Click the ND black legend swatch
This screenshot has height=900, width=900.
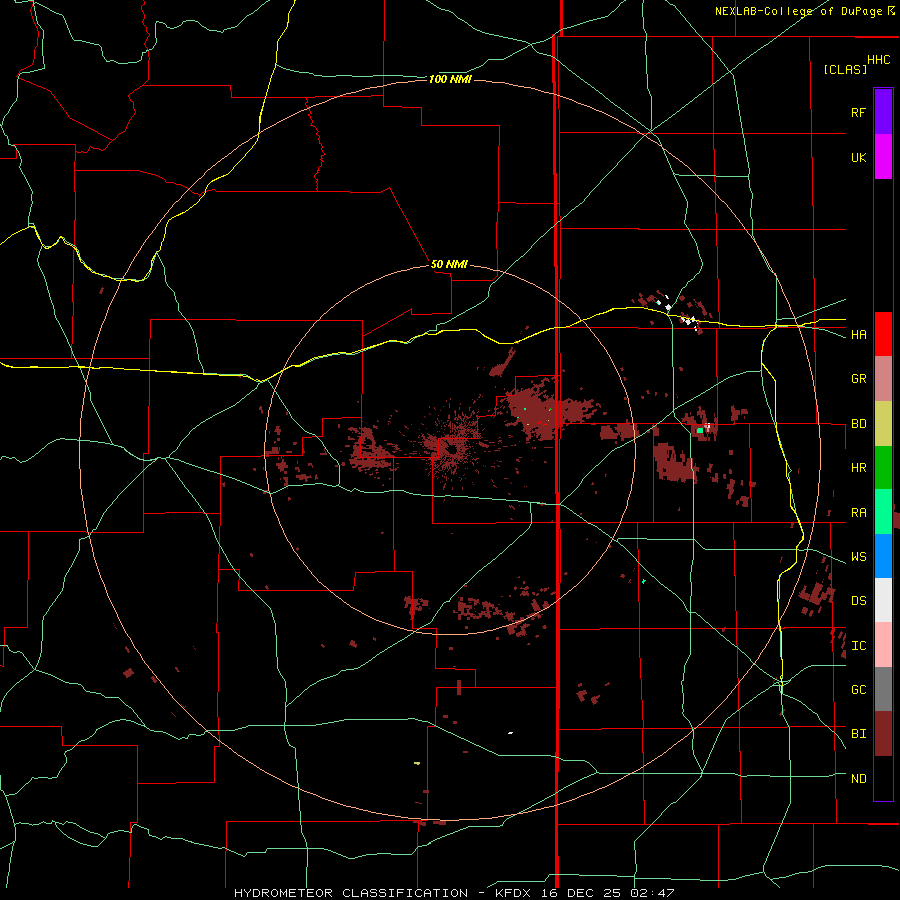883,778
